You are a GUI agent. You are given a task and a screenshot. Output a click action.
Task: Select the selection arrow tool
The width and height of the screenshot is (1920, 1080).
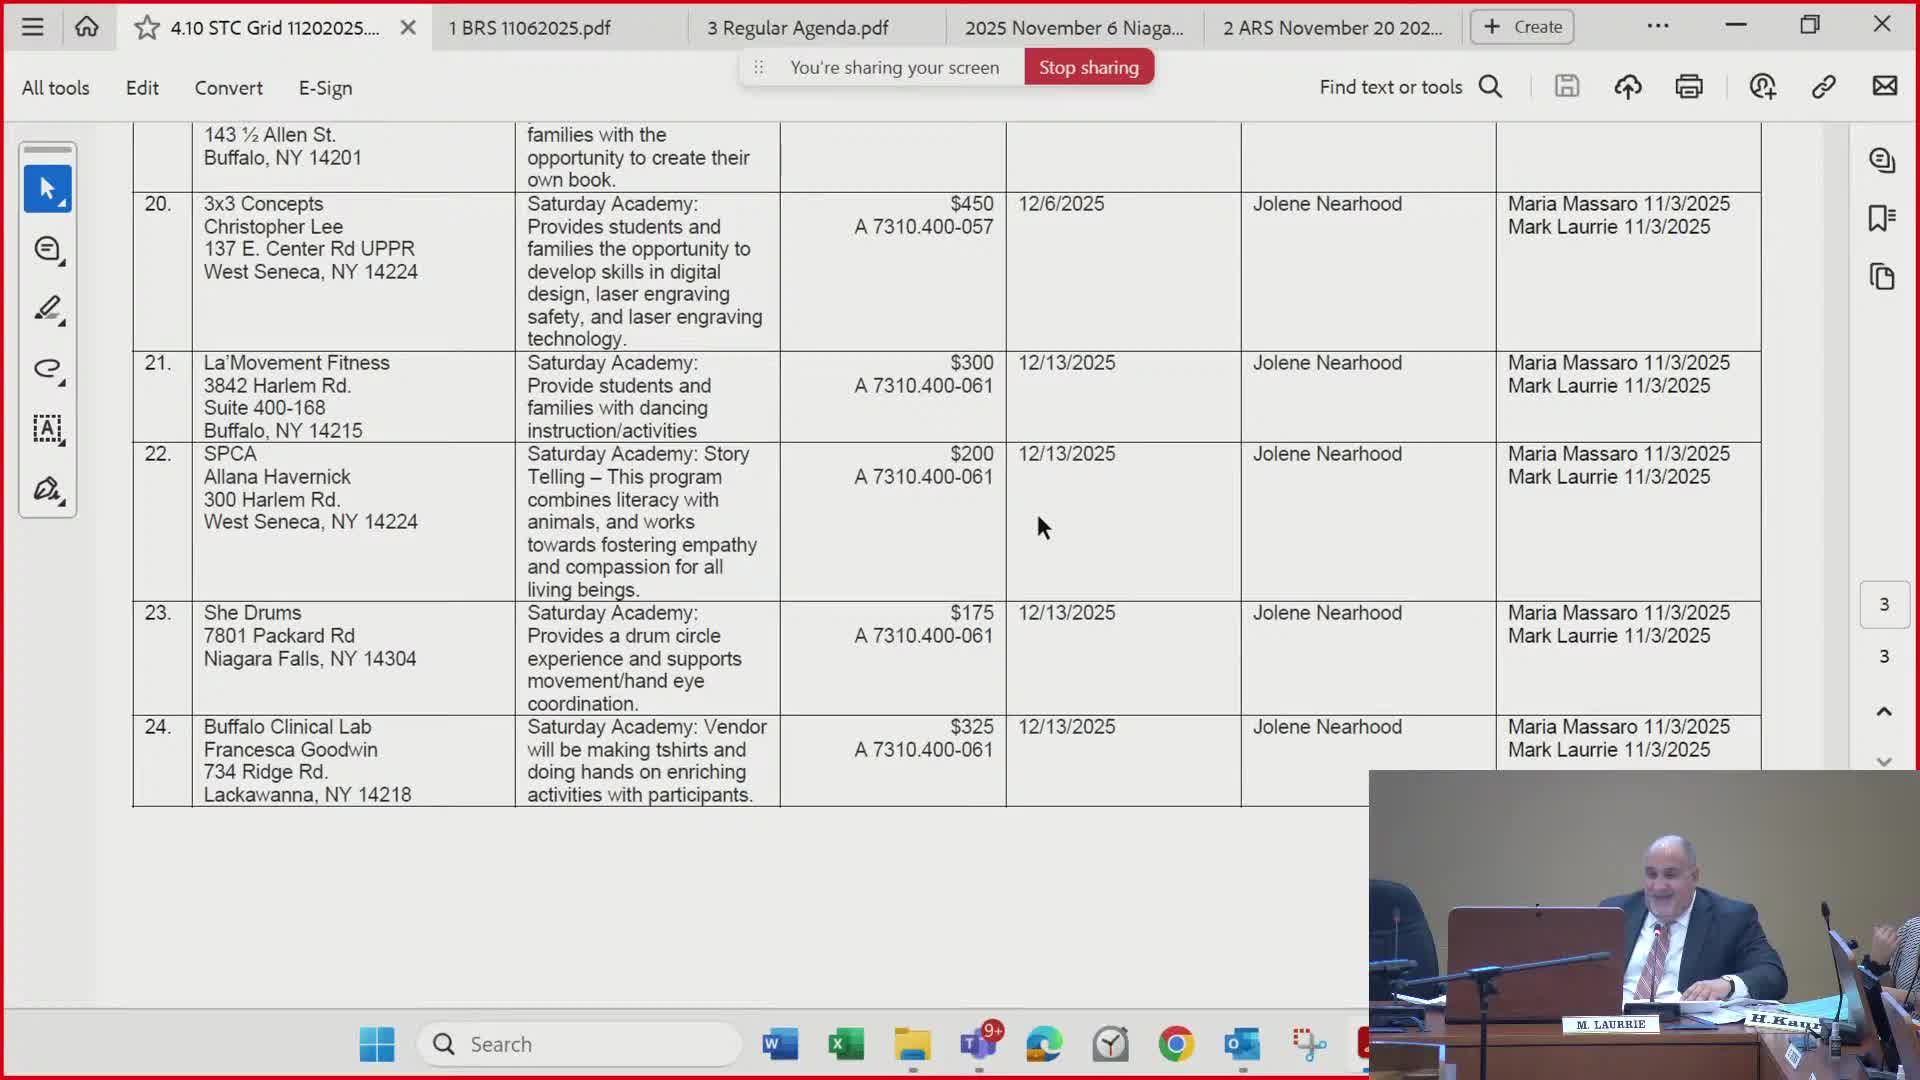pos(47,189)
